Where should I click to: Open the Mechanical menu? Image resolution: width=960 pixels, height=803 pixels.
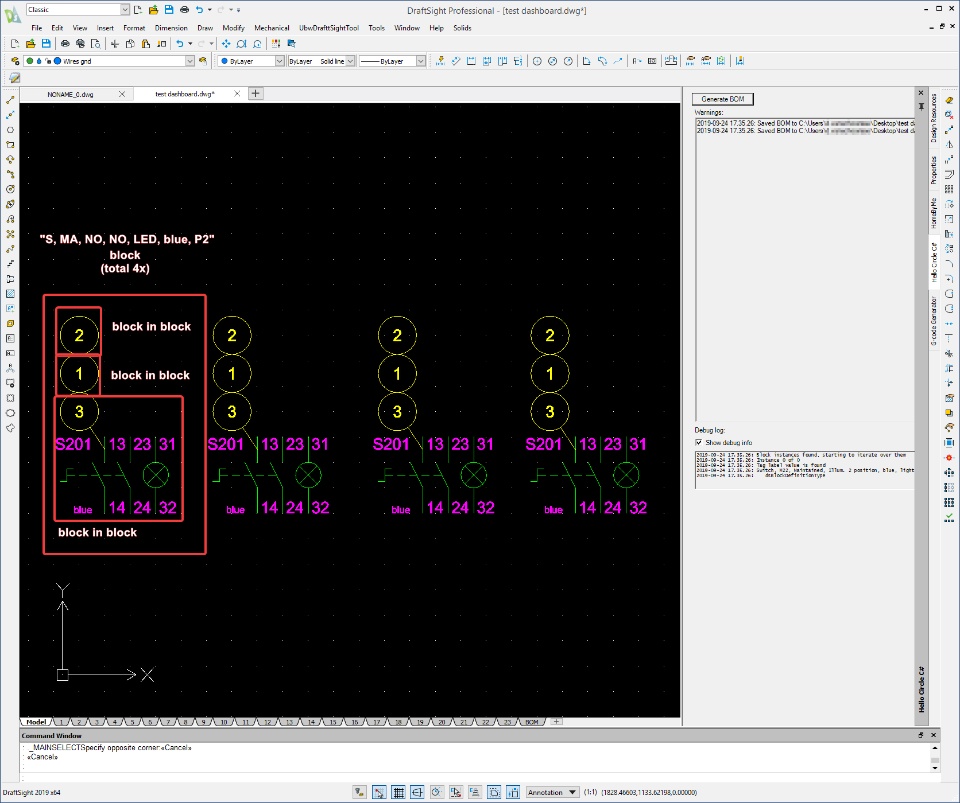click(x=271, y=28)
